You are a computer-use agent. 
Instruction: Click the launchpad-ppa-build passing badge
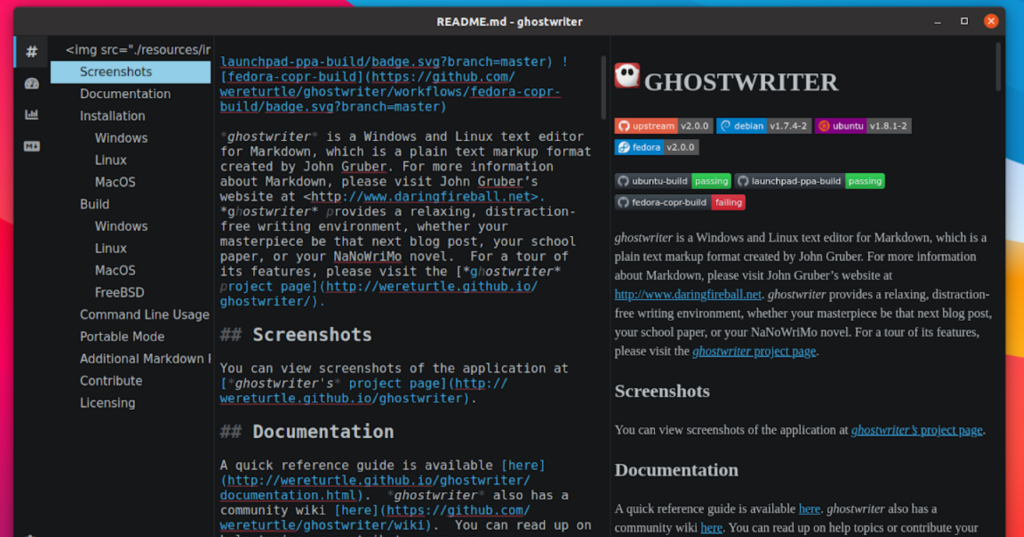[x=810, y=181]
